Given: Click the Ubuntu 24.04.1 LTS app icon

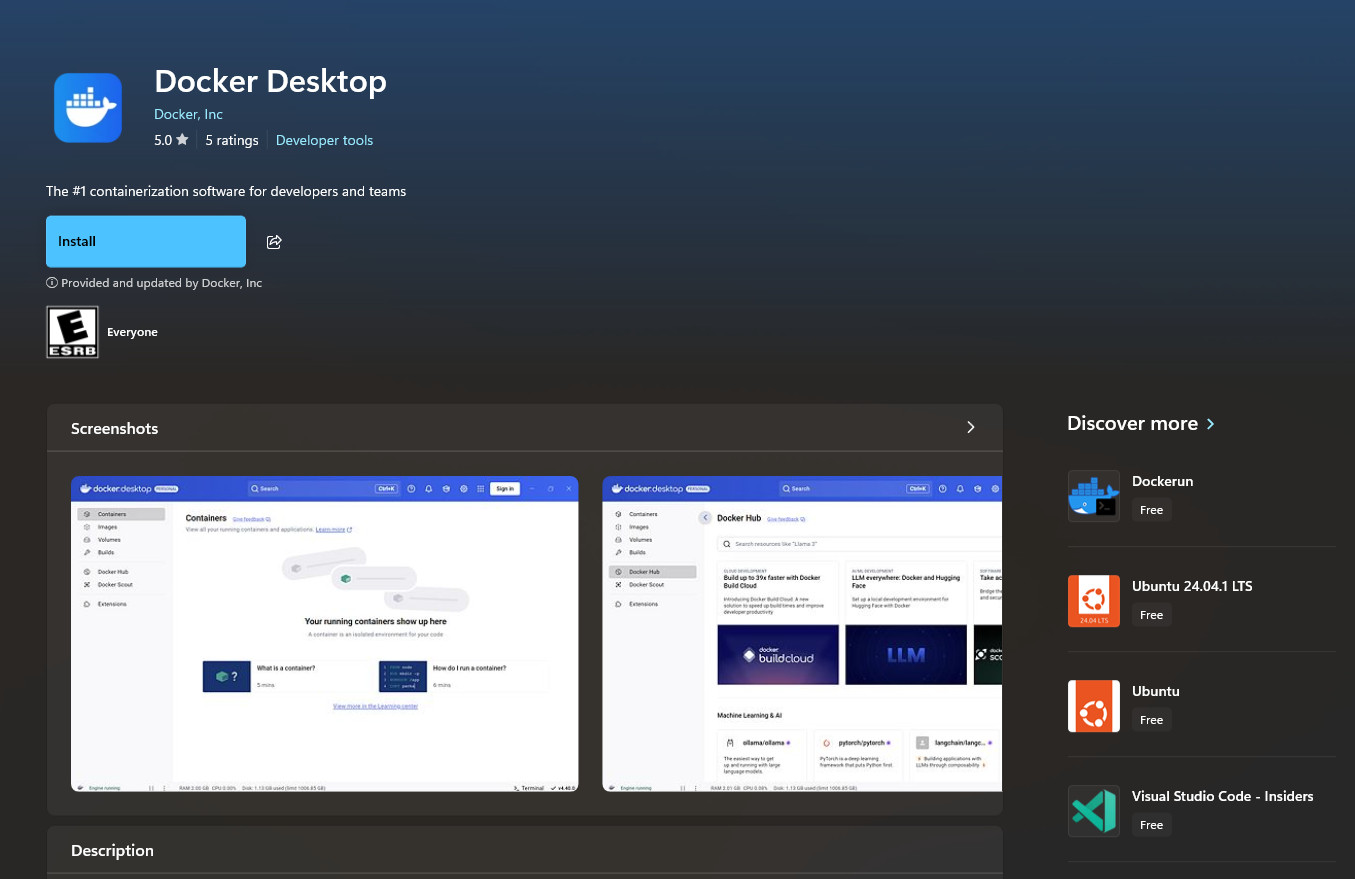Looking at the screenshot, I should coord(1094,601).
